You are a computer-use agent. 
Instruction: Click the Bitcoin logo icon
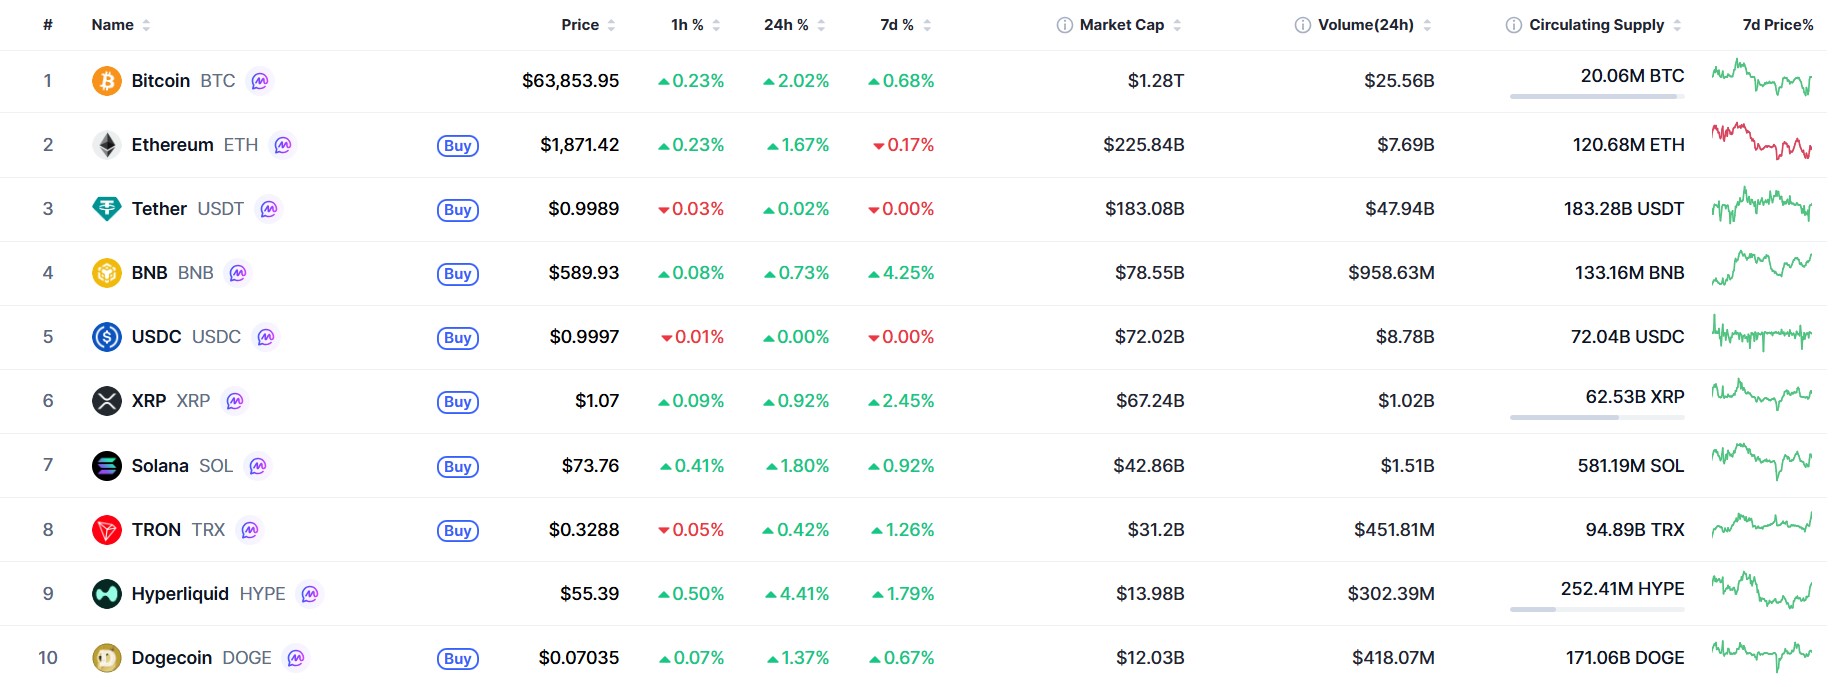click(x=107, y=81)
